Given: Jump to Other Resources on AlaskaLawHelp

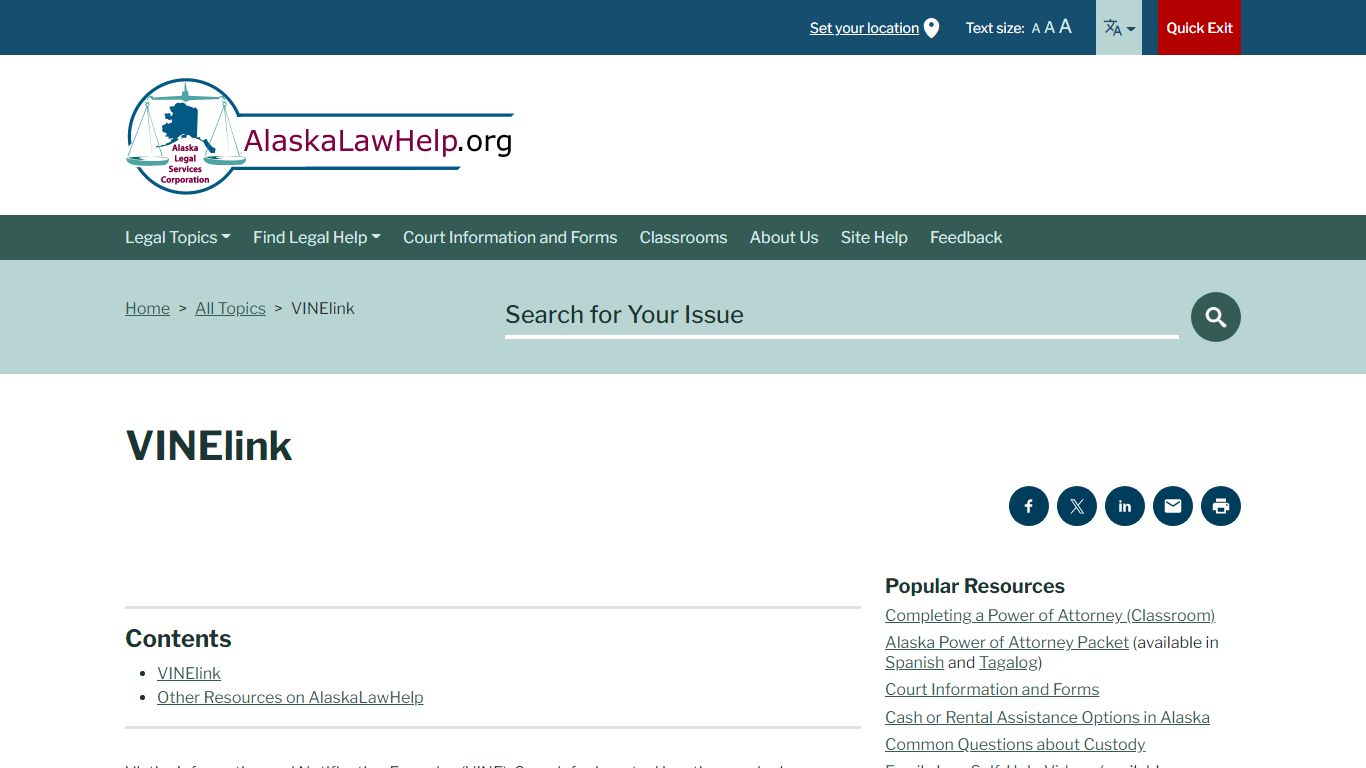Looking at the screenshot, I should tap(290, 697).
